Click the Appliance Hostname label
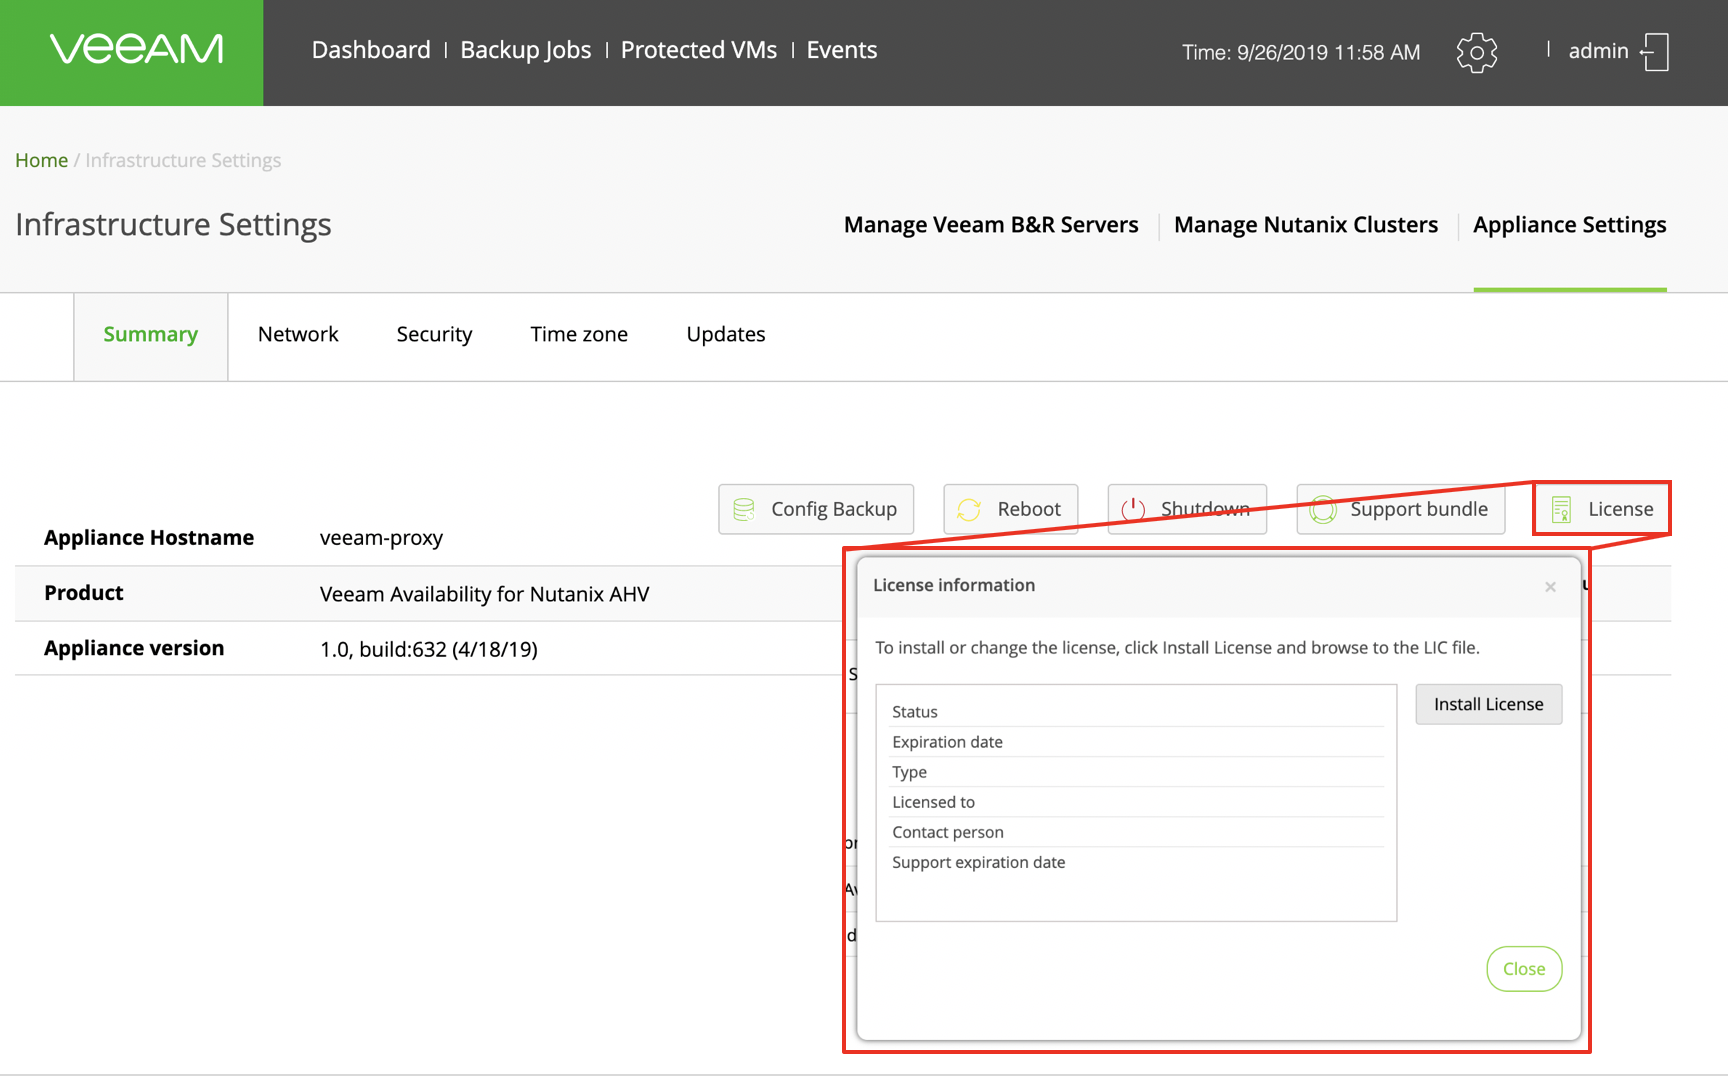Screen dimensions: 1728x1076 pos(148,538)
